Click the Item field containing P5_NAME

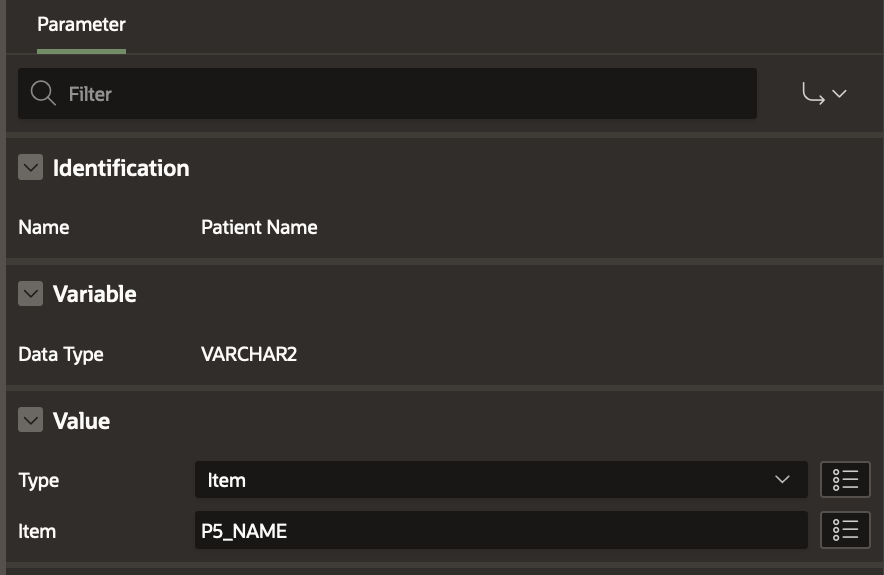[x=500, y=531]
